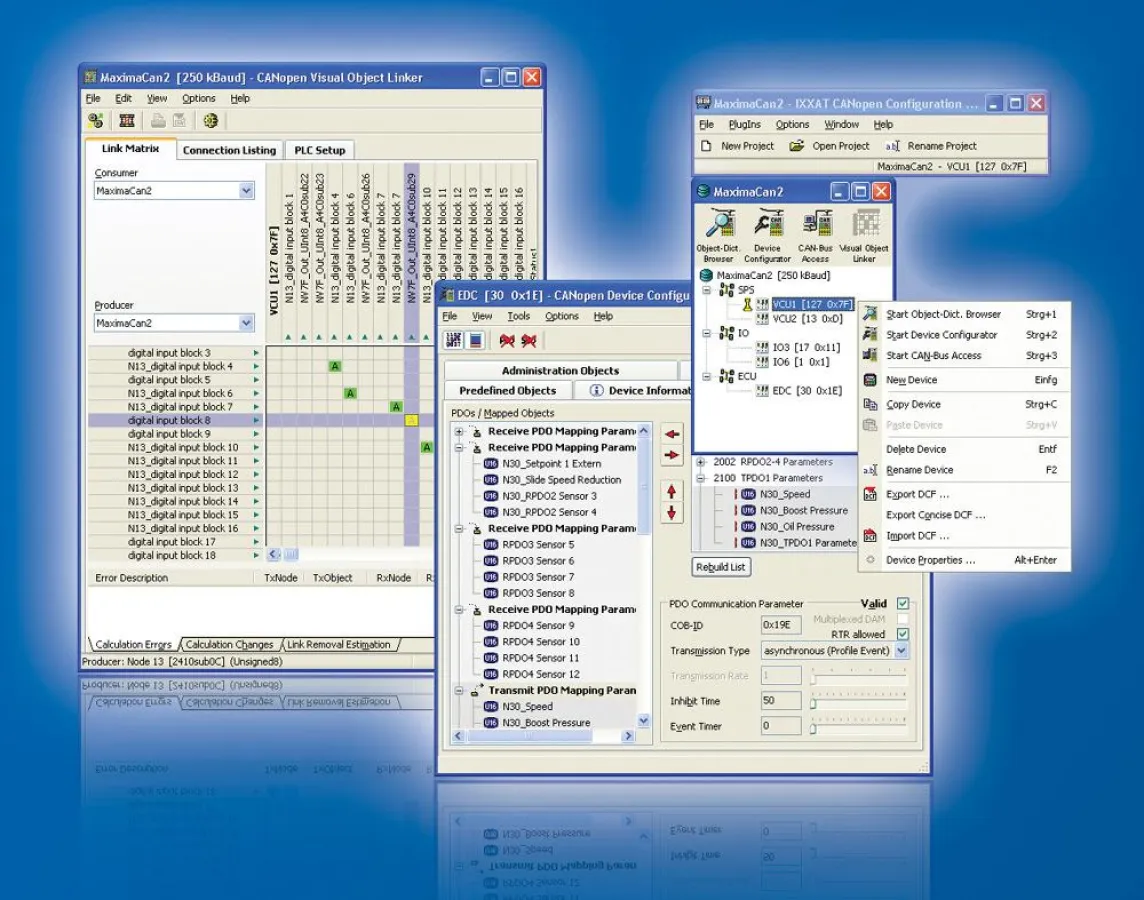This screenshot has height=900, width=1144.
Task: Click the COB-ID input field
Action: pyautogui.click(x=780, y=625)
